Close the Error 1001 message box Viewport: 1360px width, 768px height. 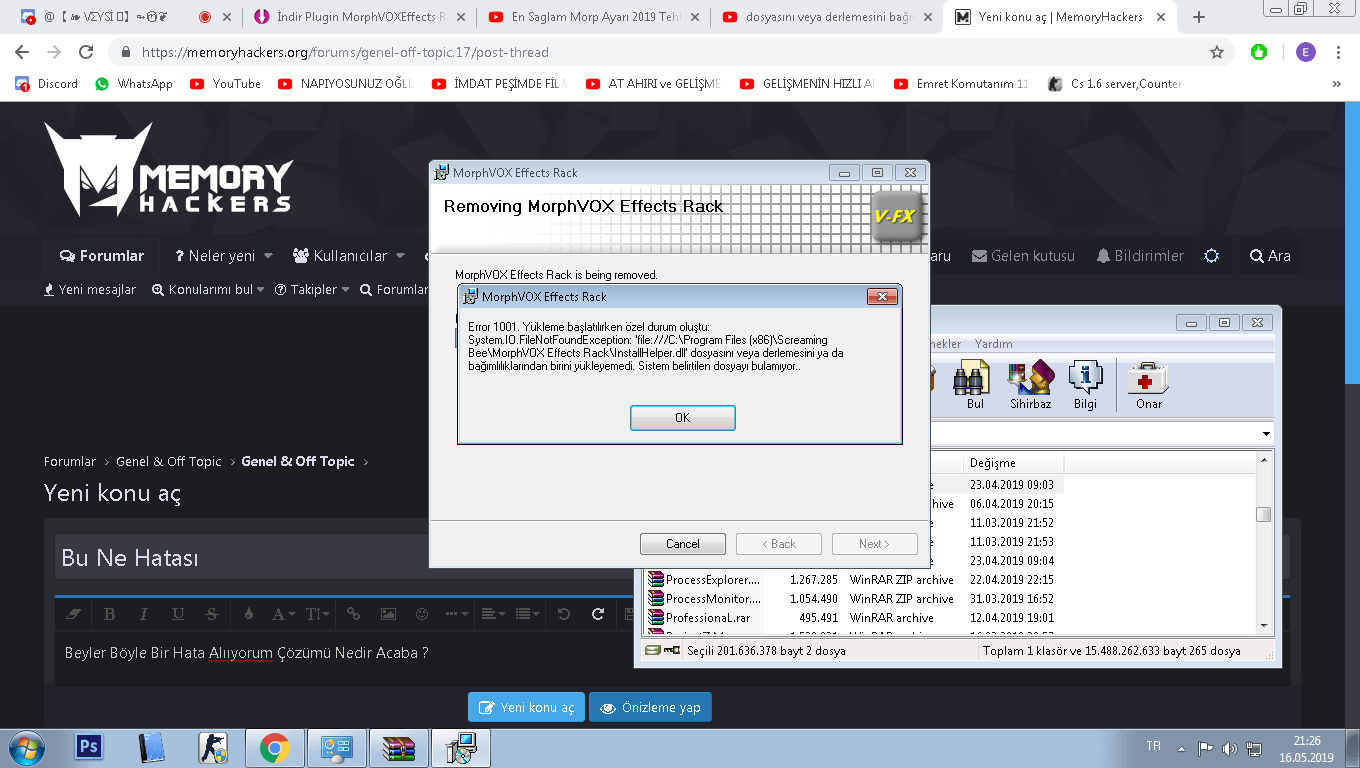[x=881, y=296]
